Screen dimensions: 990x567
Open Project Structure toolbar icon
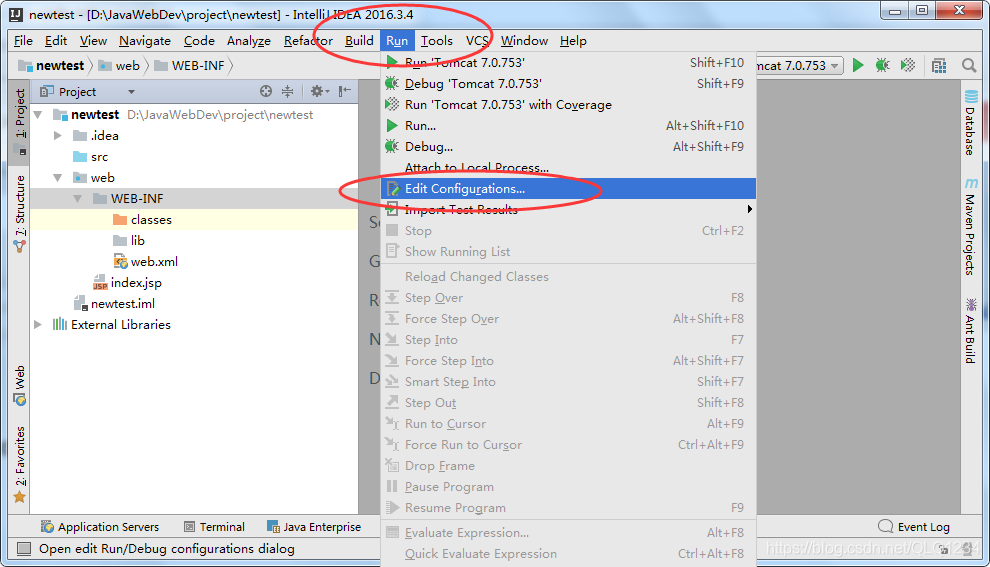coord(939,66)
